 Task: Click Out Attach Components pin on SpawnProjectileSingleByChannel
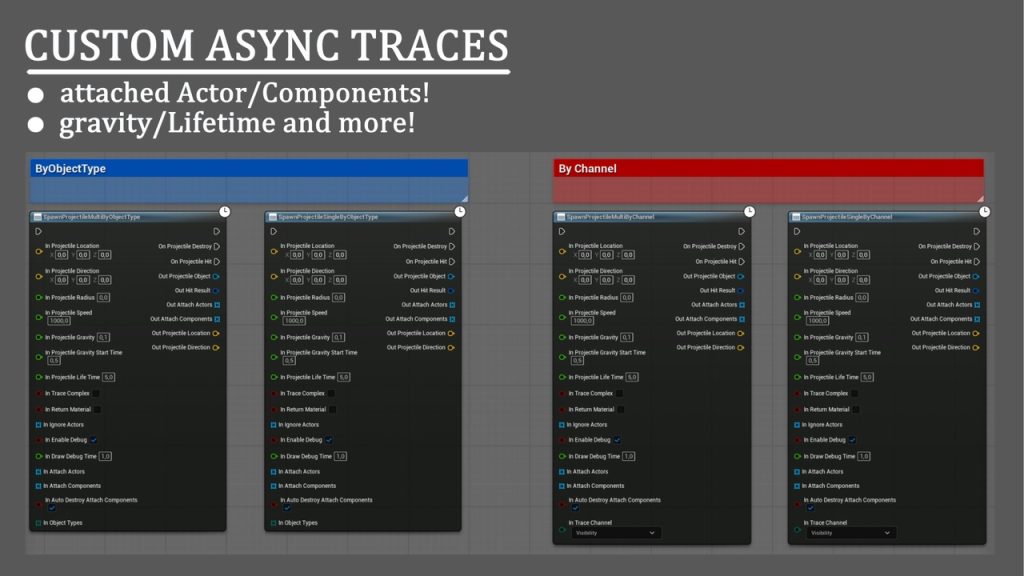(x=975, y=319)
